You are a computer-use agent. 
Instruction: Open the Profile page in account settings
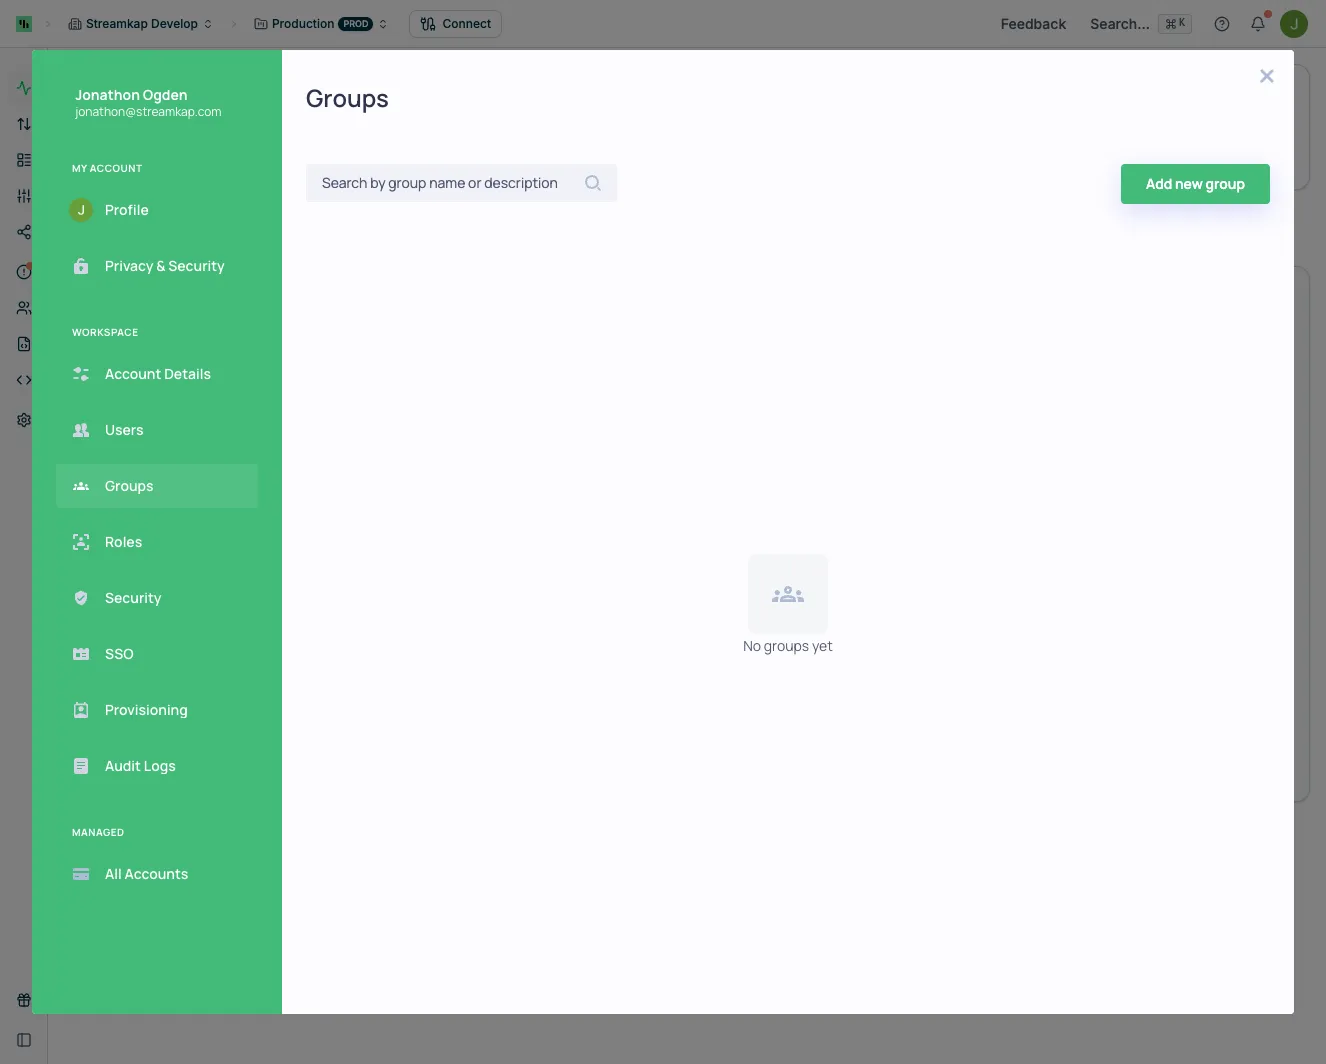tap(157, 210)
